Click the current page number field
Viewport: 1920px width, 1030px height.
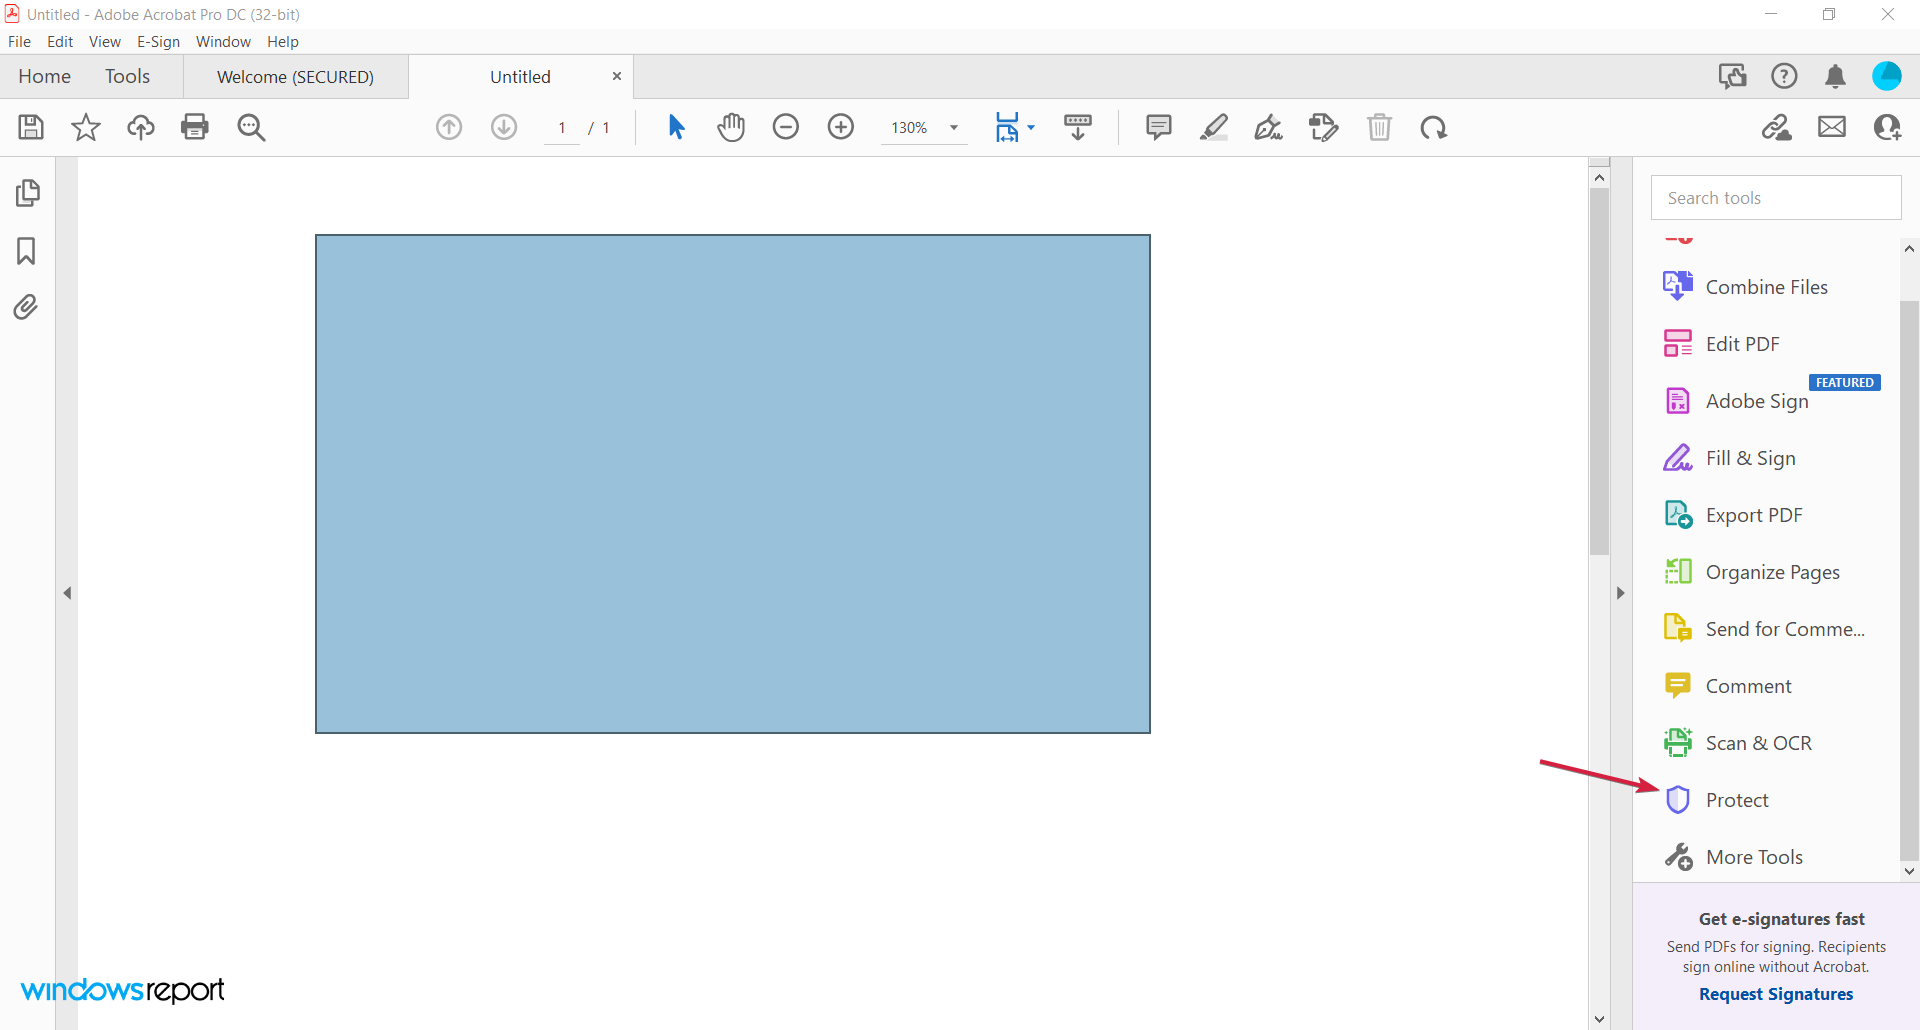562,128
